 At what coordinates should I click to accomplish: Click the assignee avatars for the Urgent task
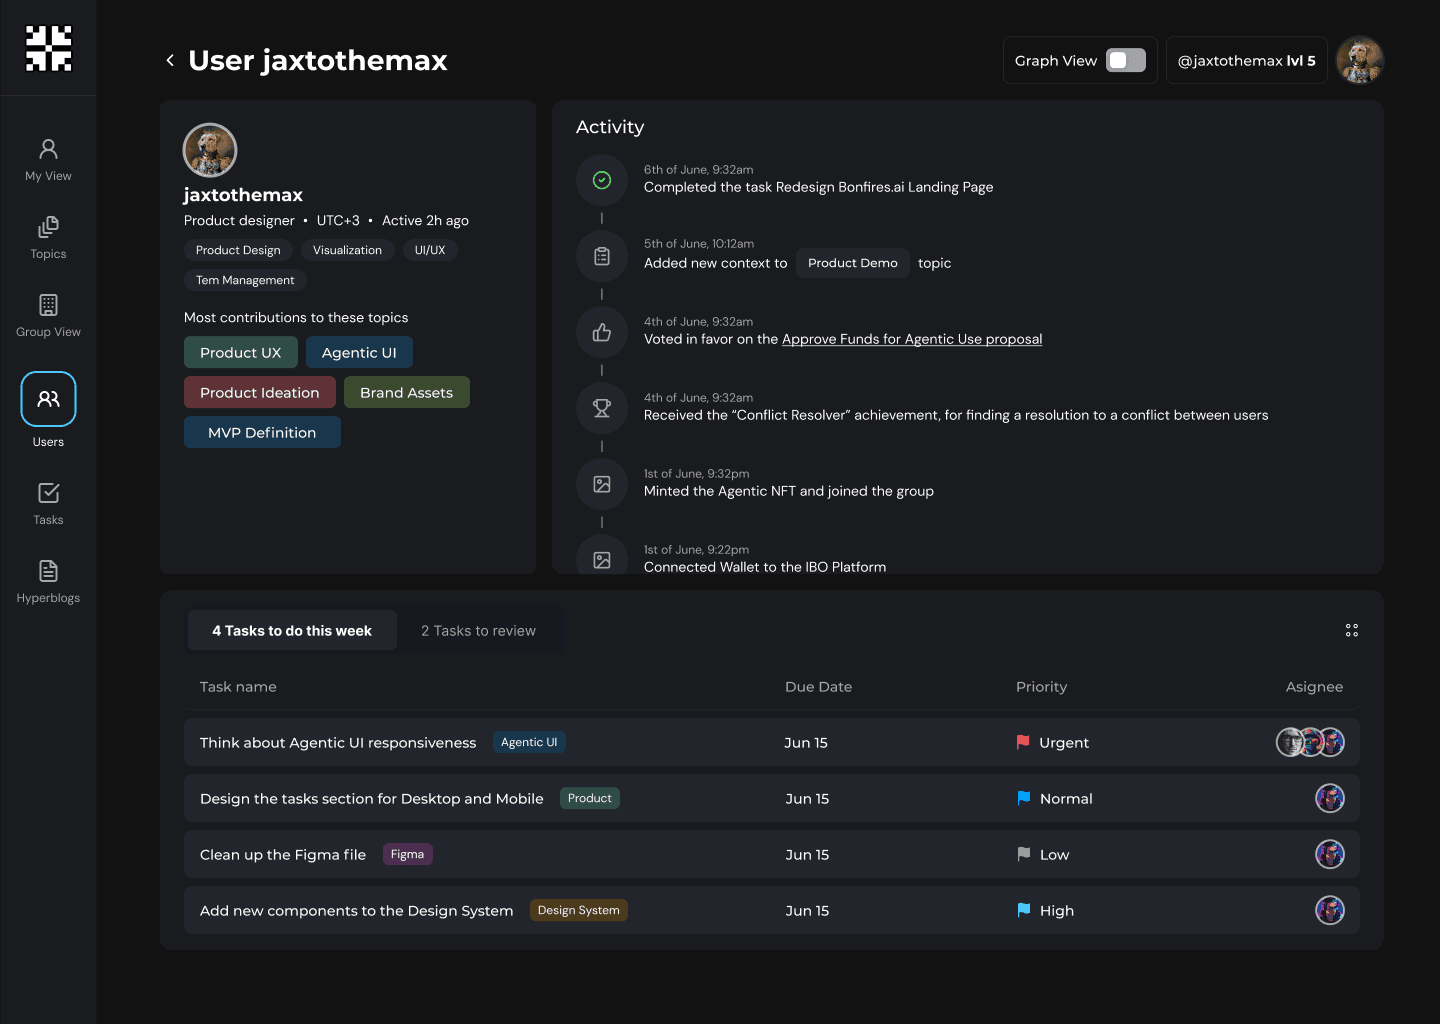tap(1310, 742)
